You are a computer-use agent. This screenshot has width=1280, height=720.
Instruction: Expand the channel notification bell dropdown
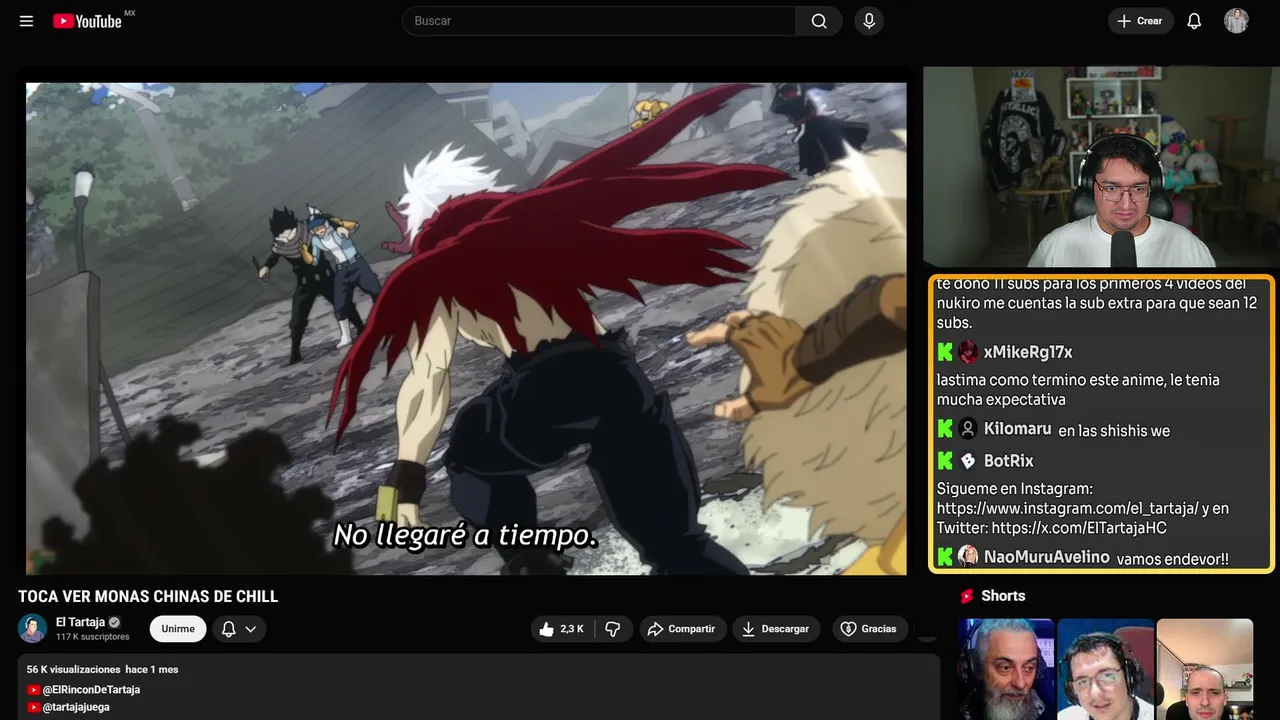point(239,629)
